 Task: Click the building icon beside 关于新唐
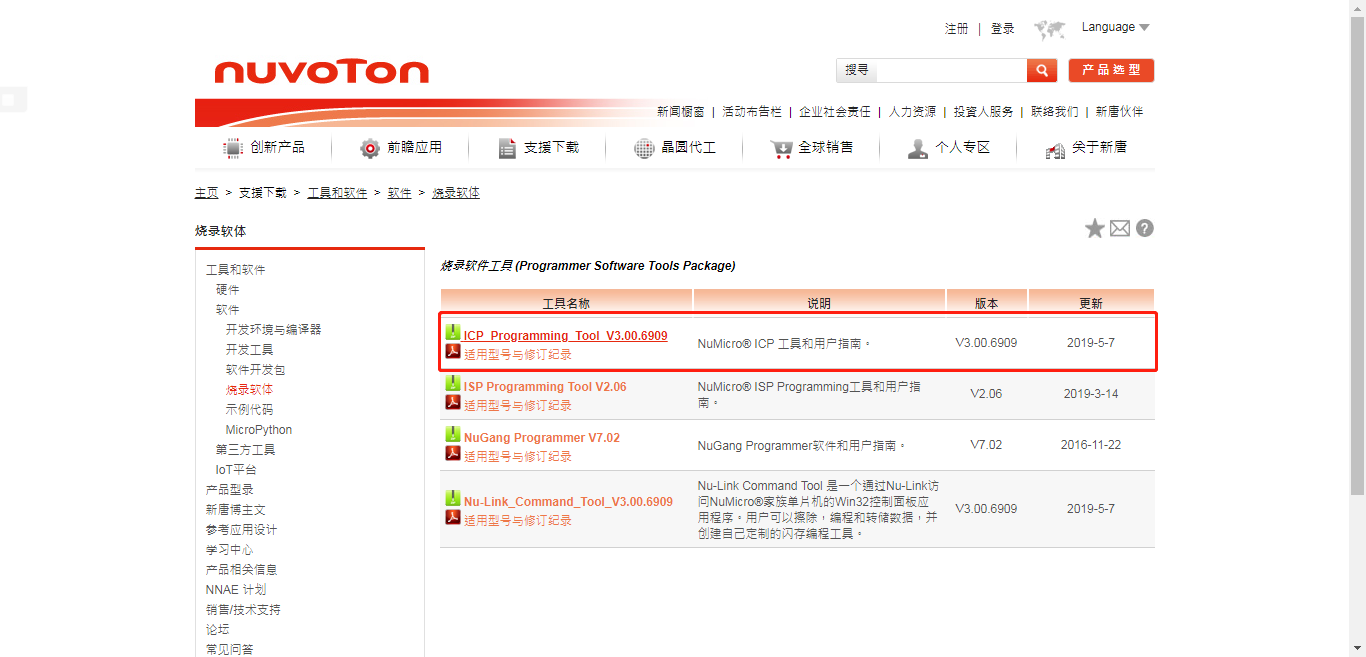1055,149
